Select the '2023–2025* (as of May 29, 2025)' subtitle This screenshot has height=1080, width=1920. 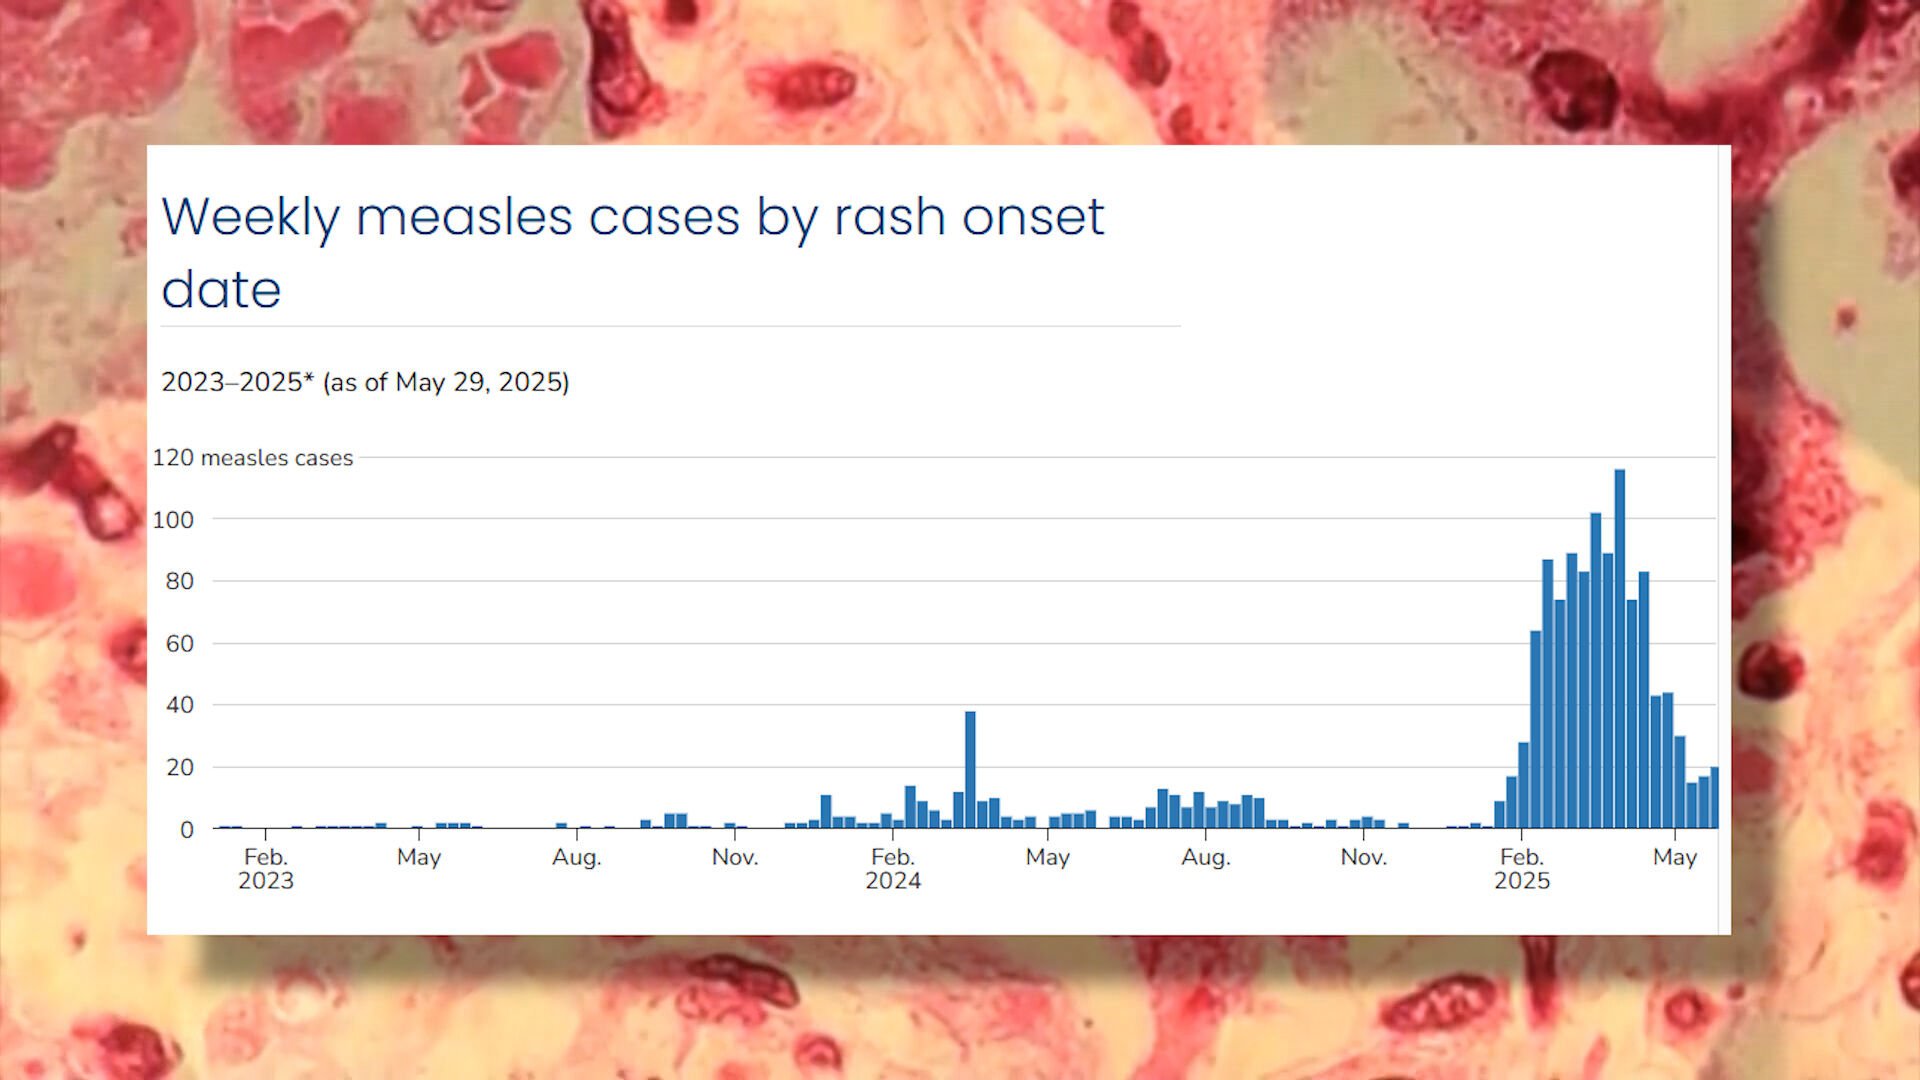click(x=365, y=382)
